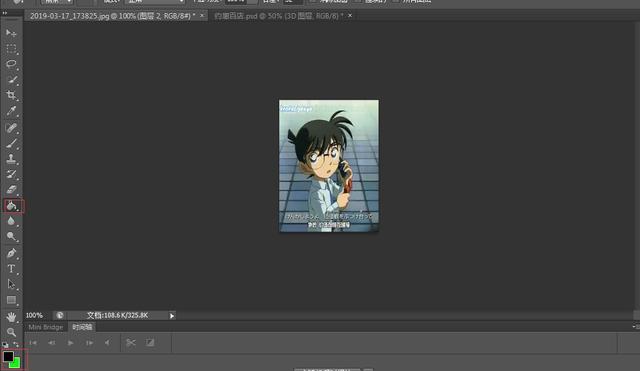Open the 时间轴 timeline panel tab
640x371 pixels.
pos(82,327)
